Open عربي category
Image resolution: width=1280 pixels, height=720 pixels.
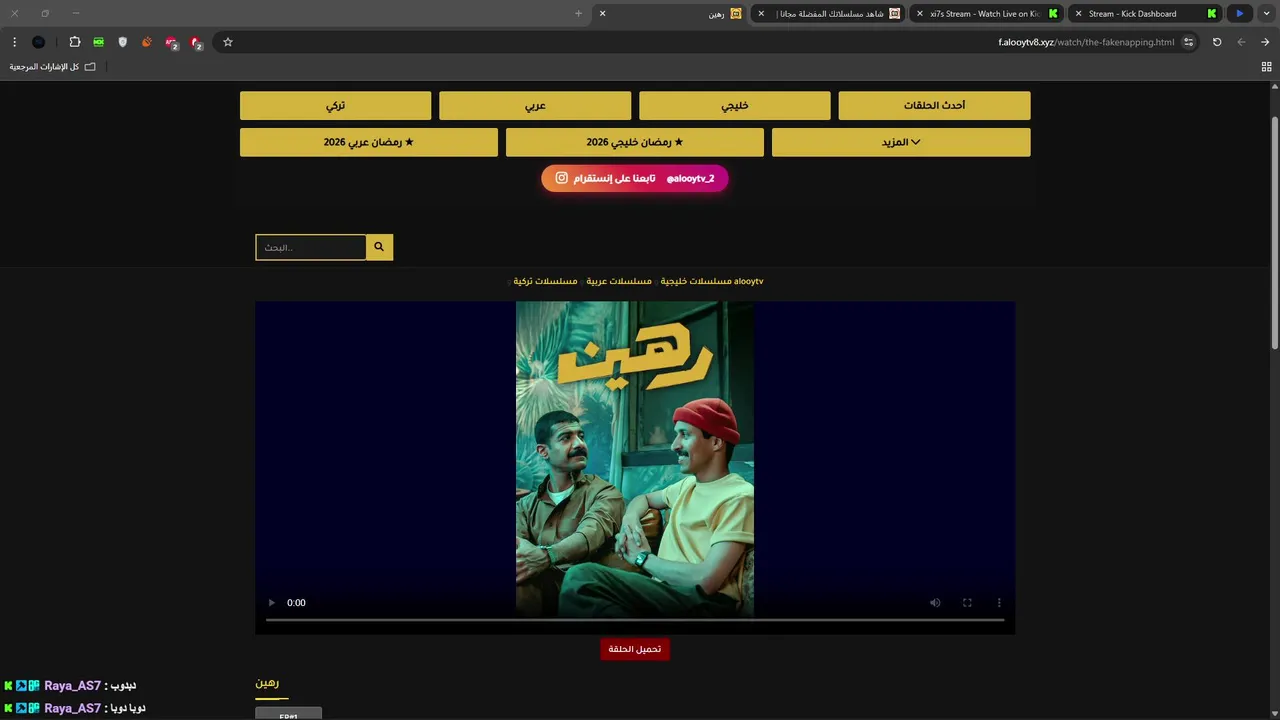(x=535, y=105)
